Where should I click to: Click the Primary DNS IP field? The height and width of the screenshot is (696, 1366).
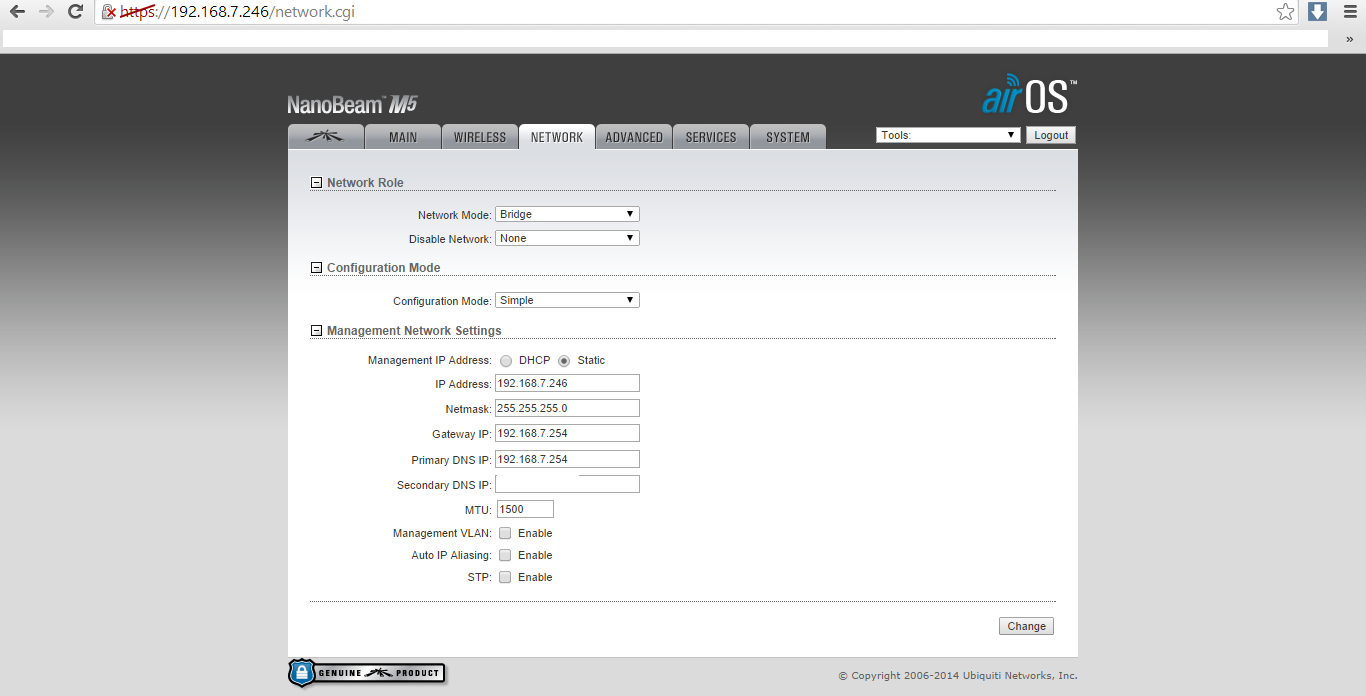[x=567, y=459]
